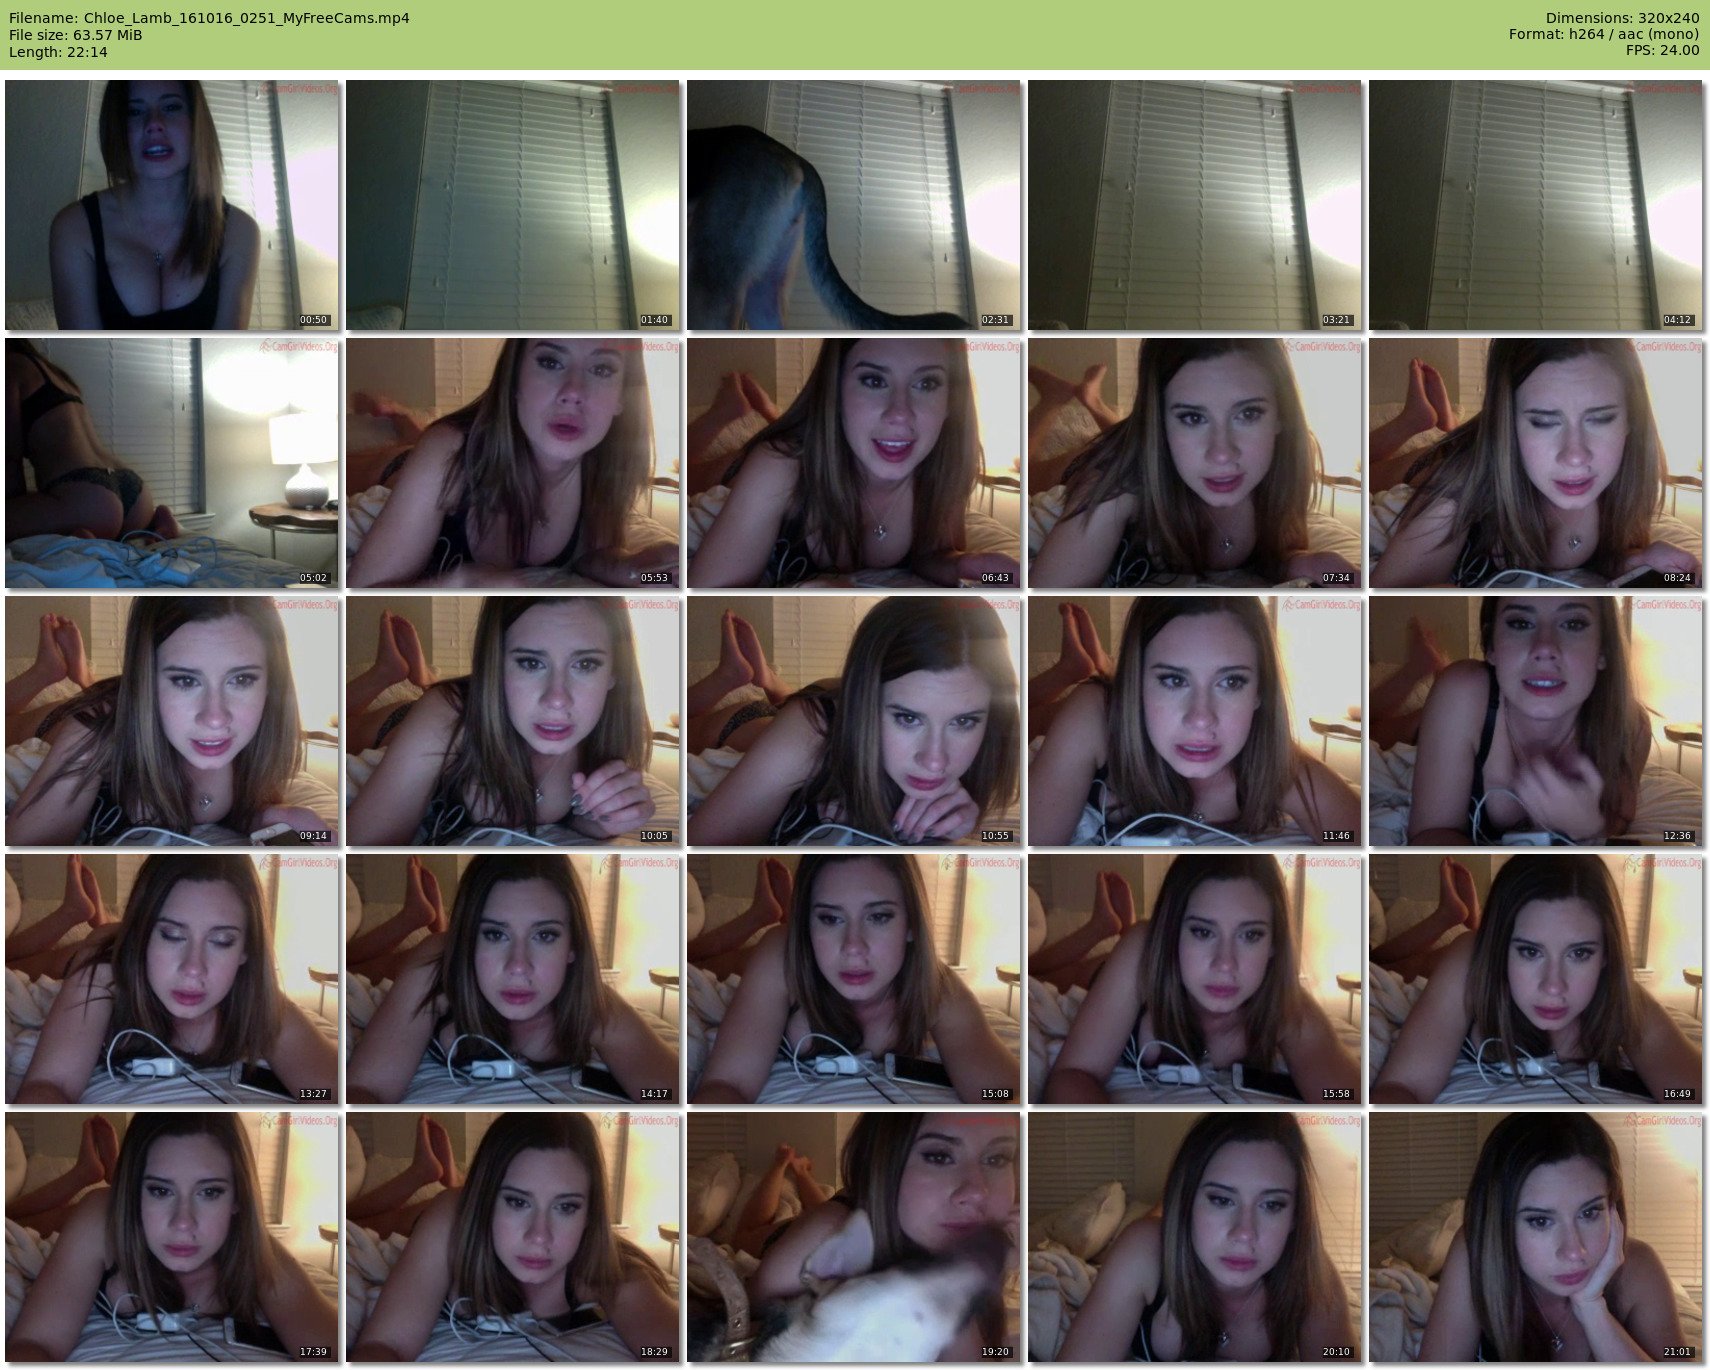Click the Length 22:14 text

click(x=58, y=52)
